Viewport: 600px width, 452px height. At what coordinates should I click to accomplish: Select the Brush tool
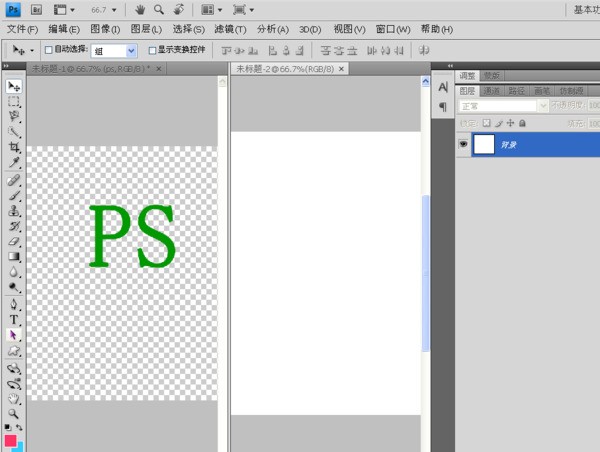pos(14,196)
